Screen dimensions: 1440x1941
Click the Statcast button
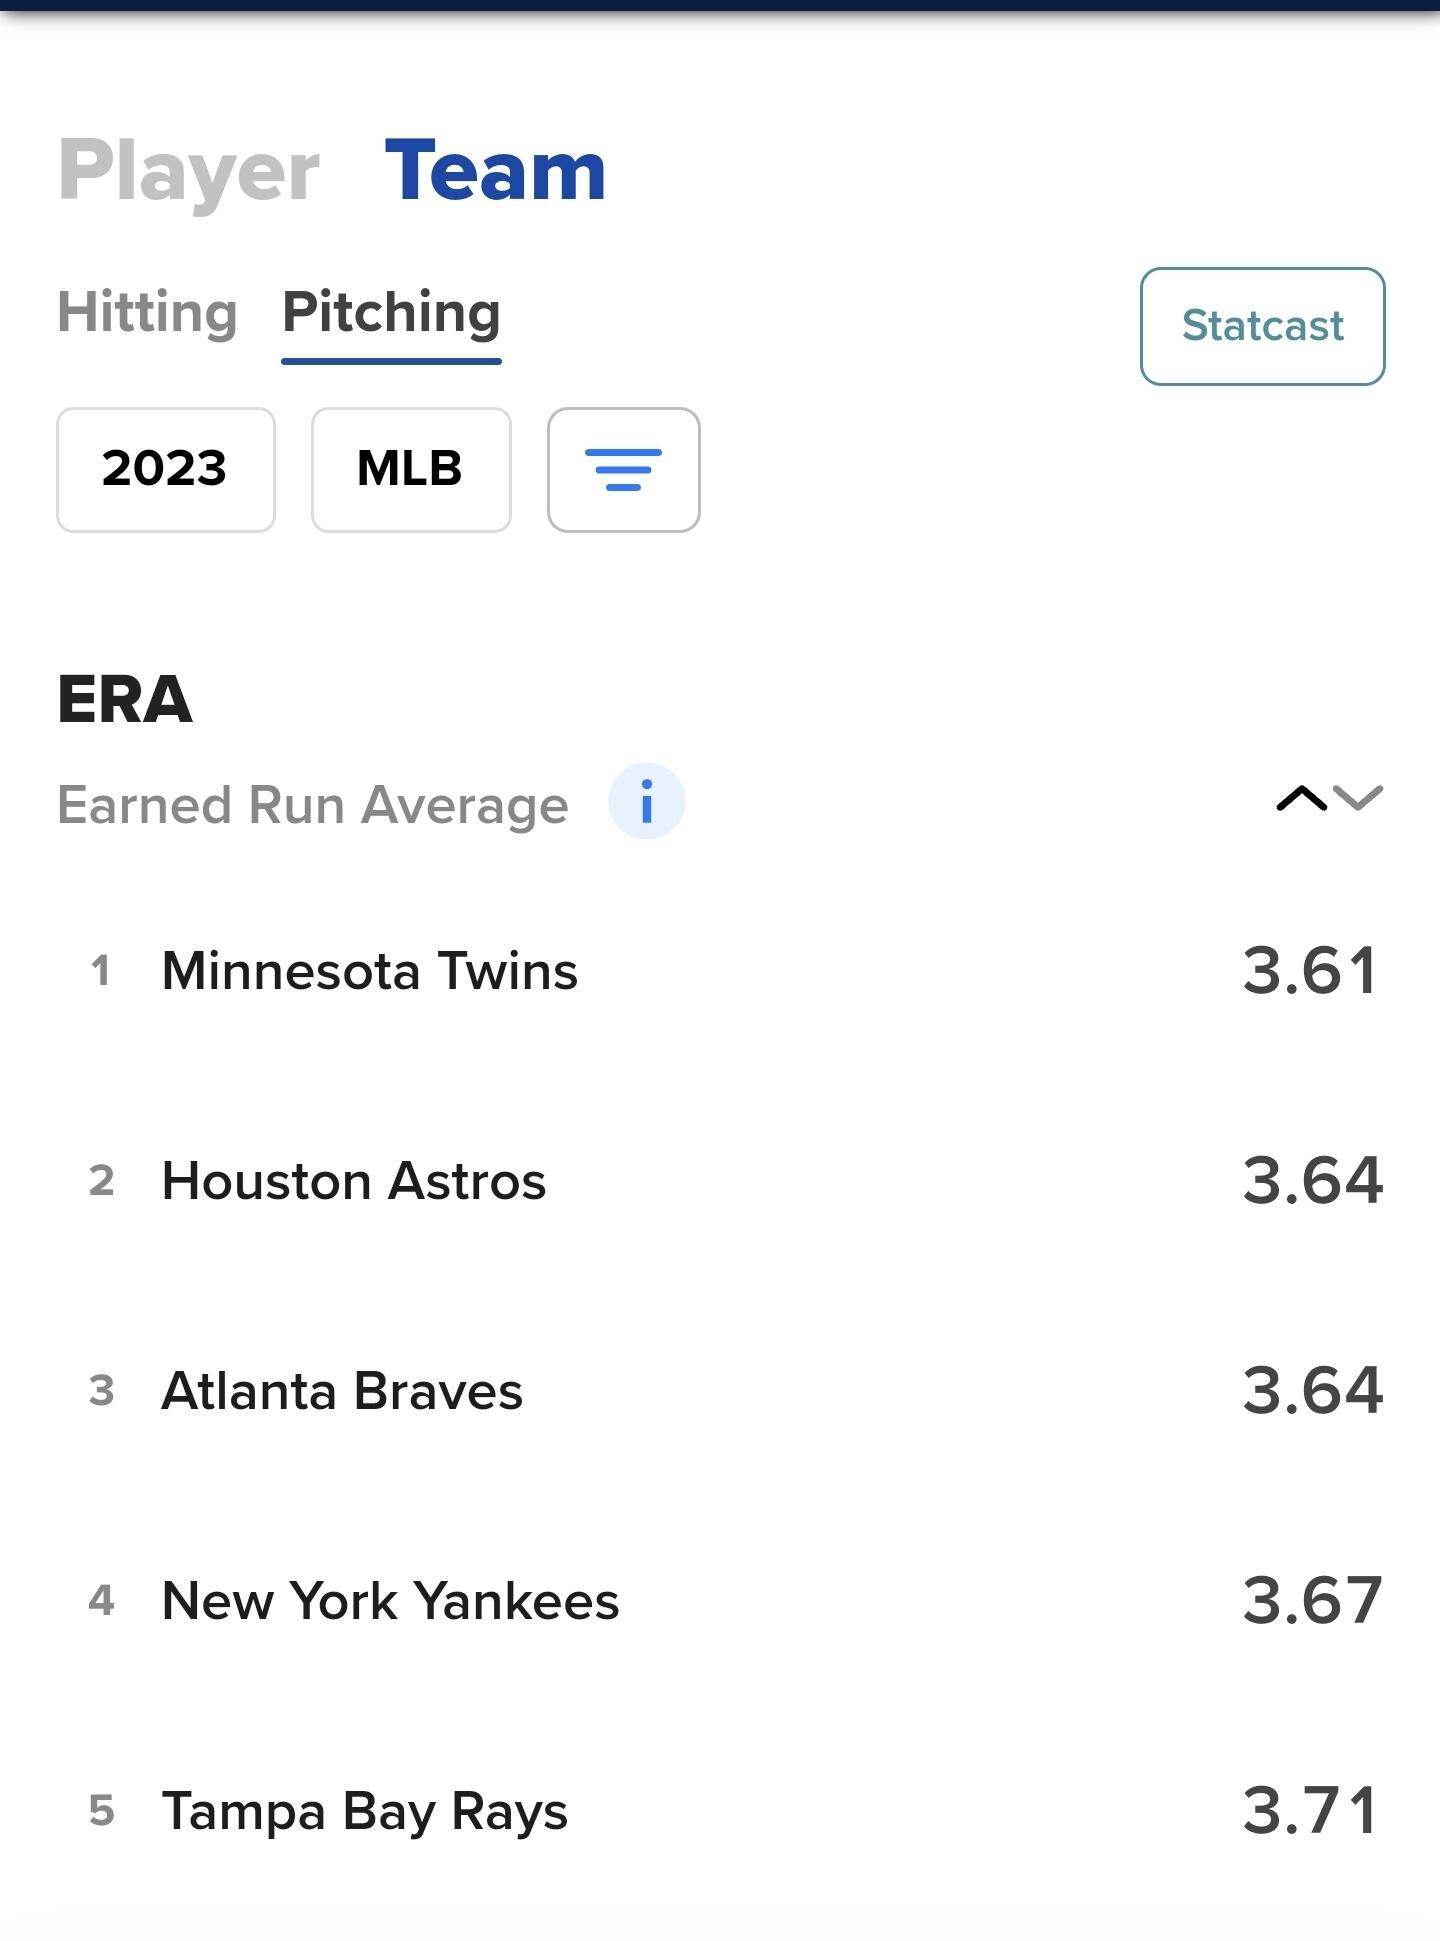[x=1262, y=326]
